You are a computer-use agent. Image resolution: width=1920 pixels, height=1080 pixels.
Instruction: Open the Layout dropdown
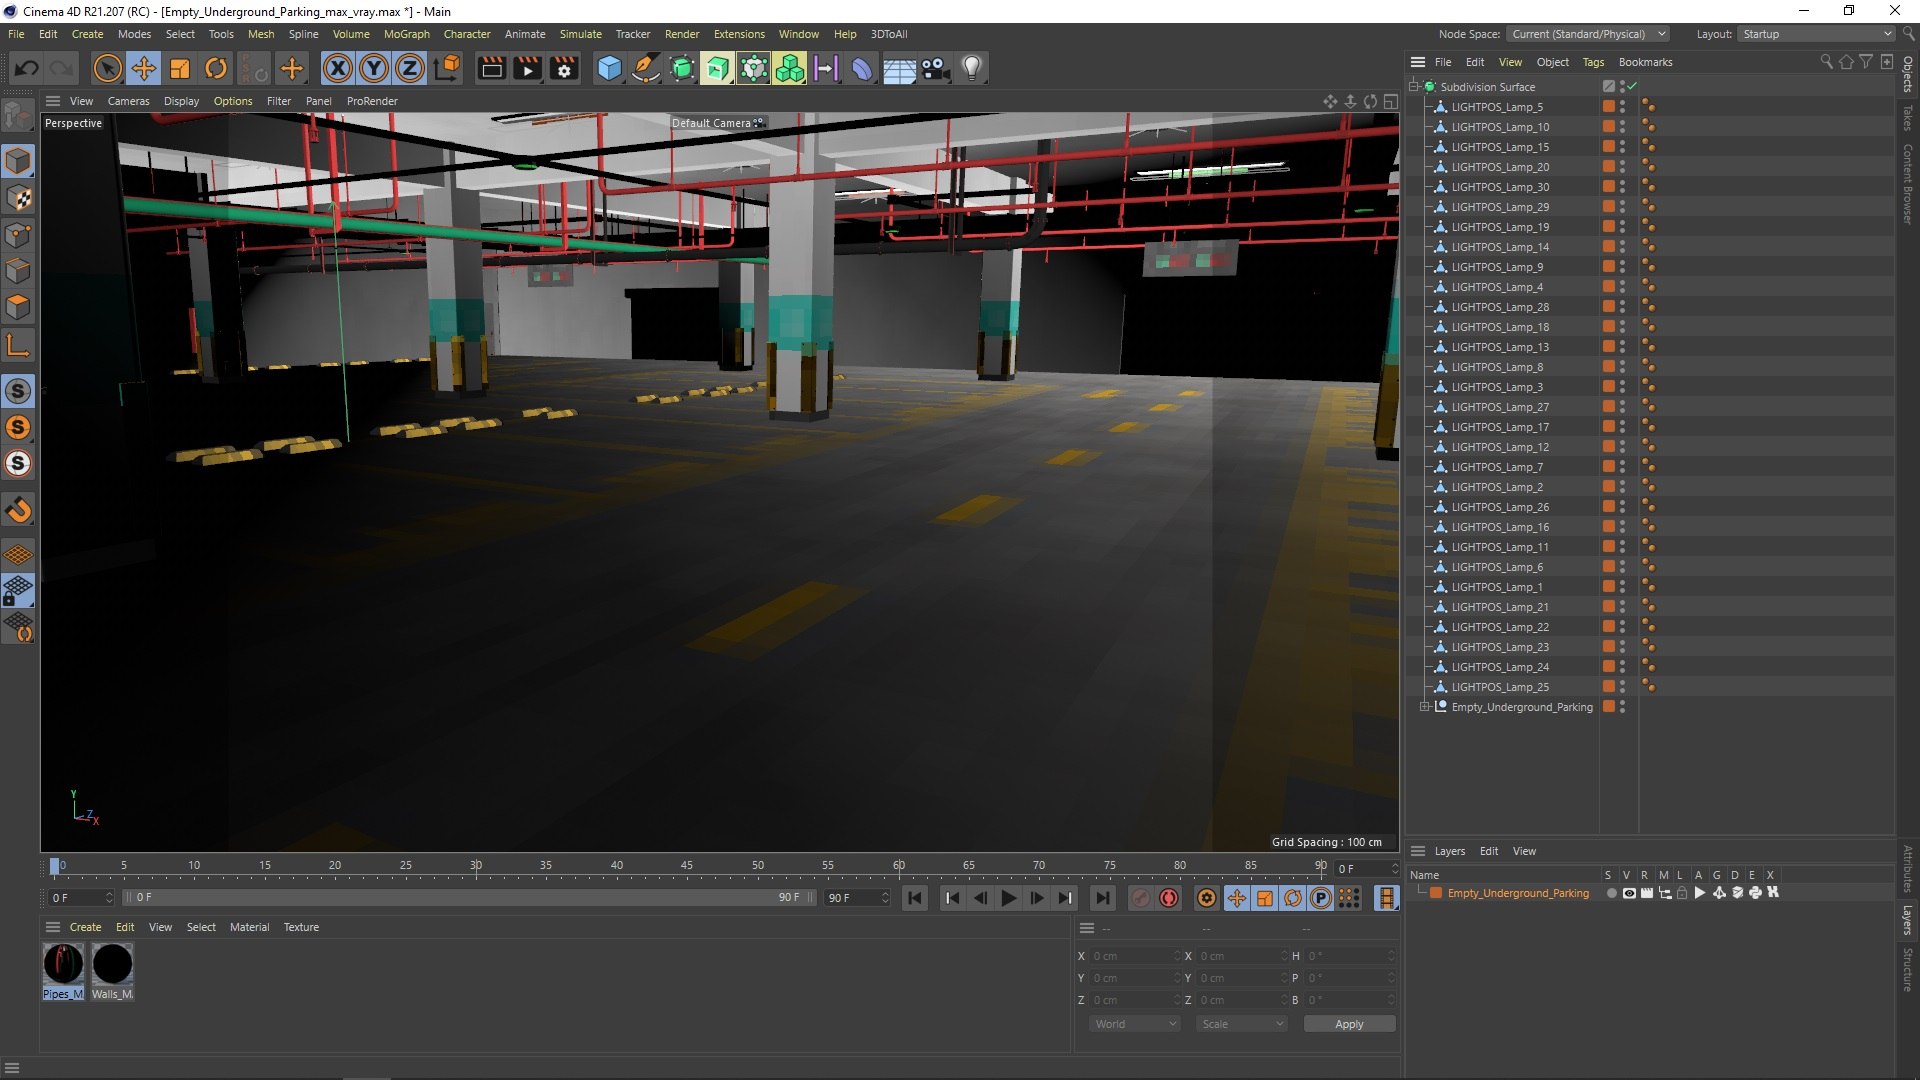[x=1815, y=34]
